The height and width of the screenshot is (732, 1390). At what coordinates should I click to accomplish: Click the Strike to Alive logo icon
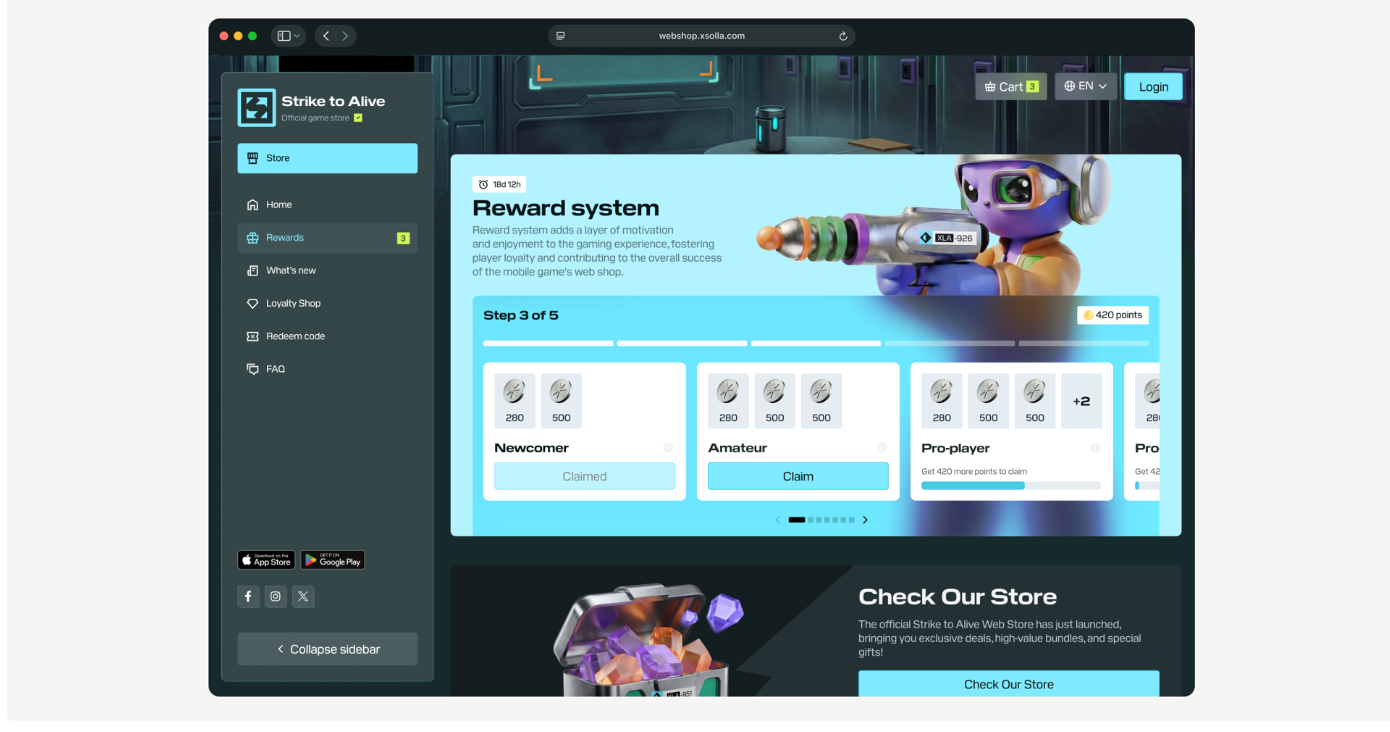256,108
